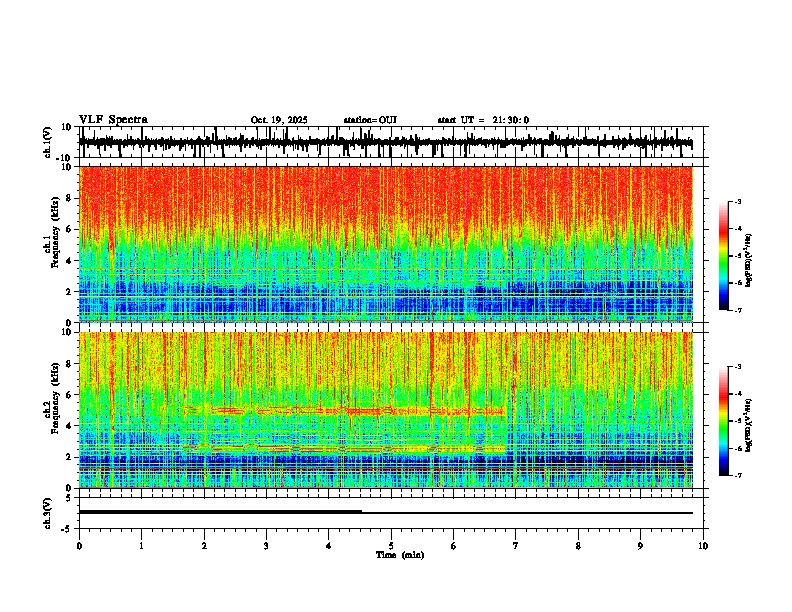792x612 pixels.
Task: Click the "-3" label on ch.1 color scale
Action: pyautogui.click(x=737, y=201)
